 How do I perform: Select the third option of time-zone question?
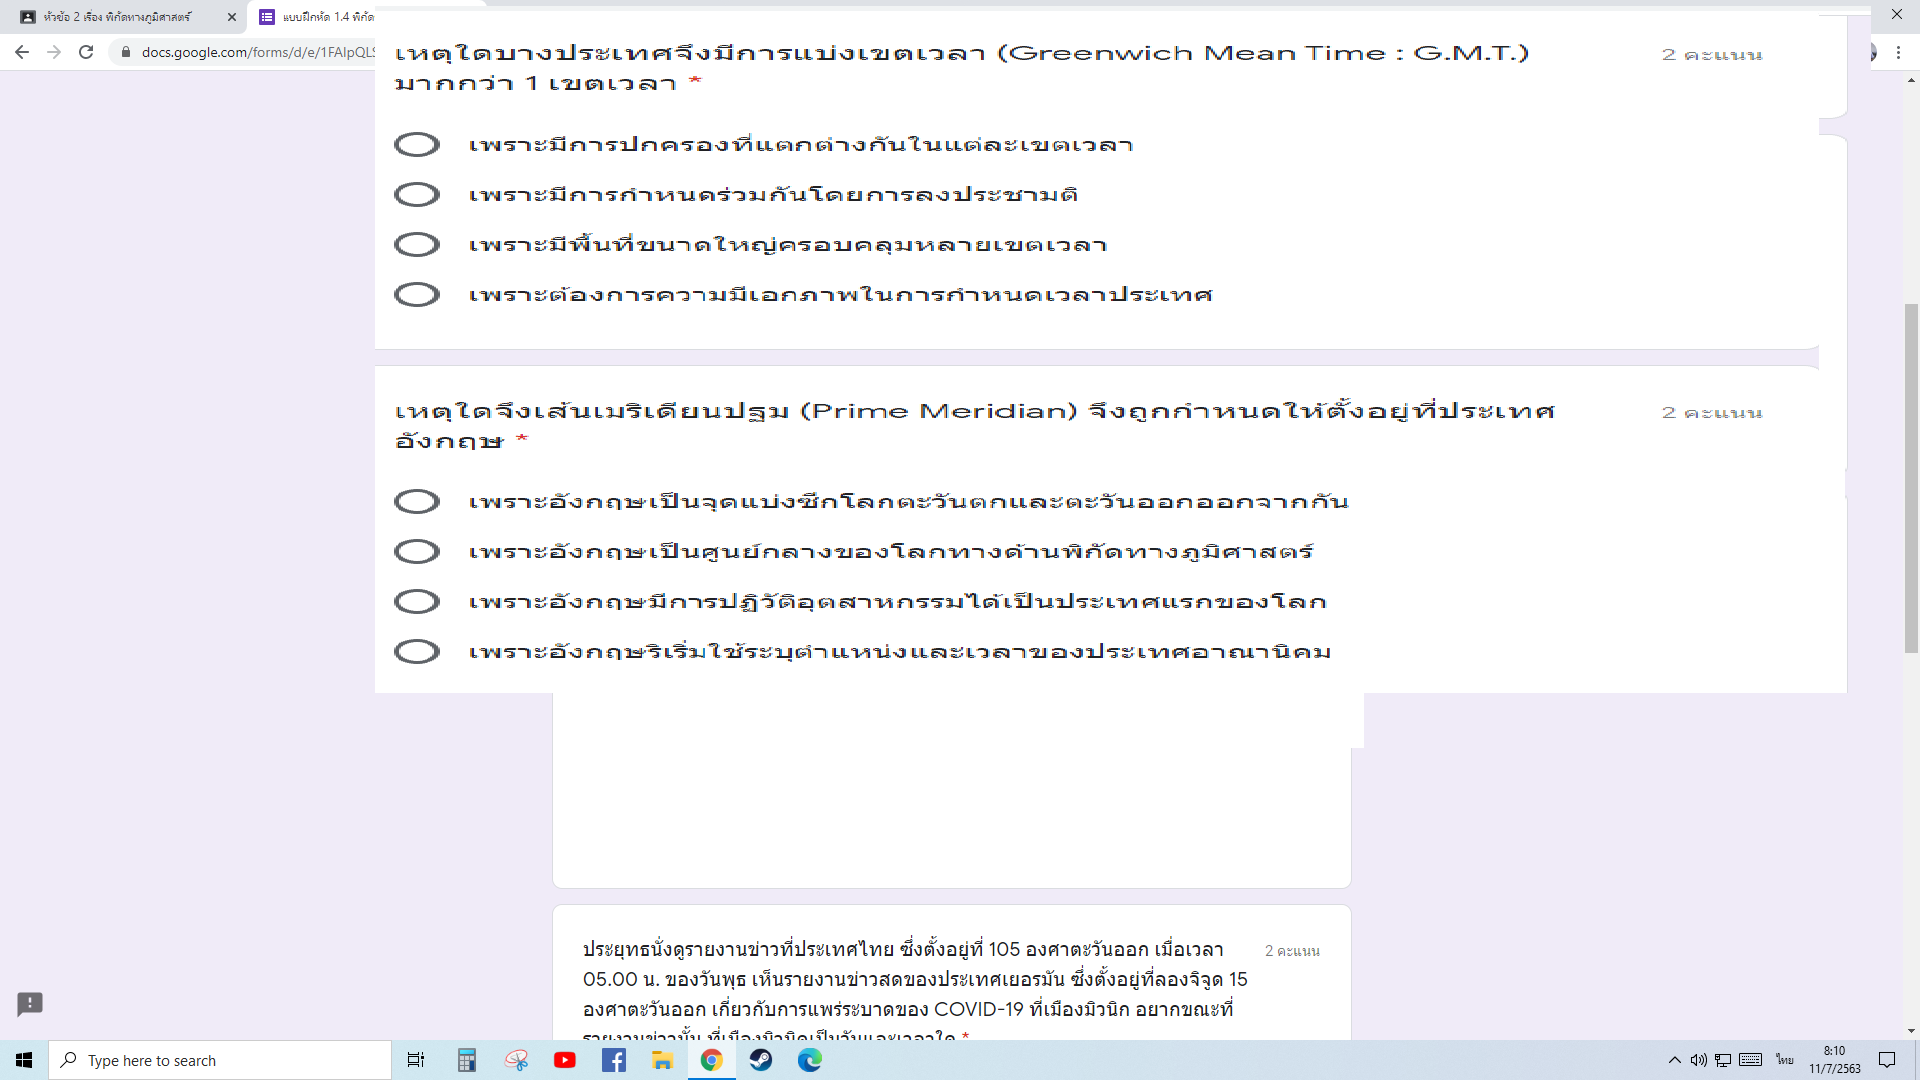417,245
